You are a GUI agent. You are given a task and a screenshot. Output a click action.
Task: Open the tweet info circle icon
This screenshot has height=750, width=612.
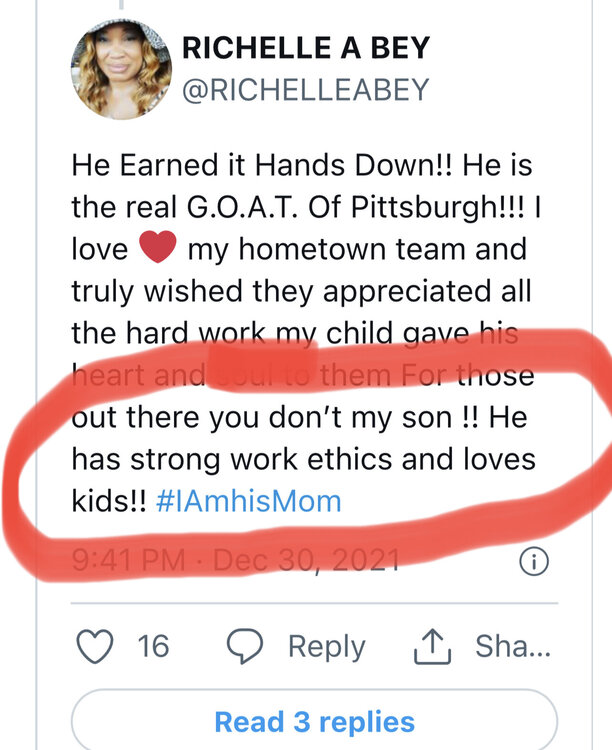click(536, 563)
